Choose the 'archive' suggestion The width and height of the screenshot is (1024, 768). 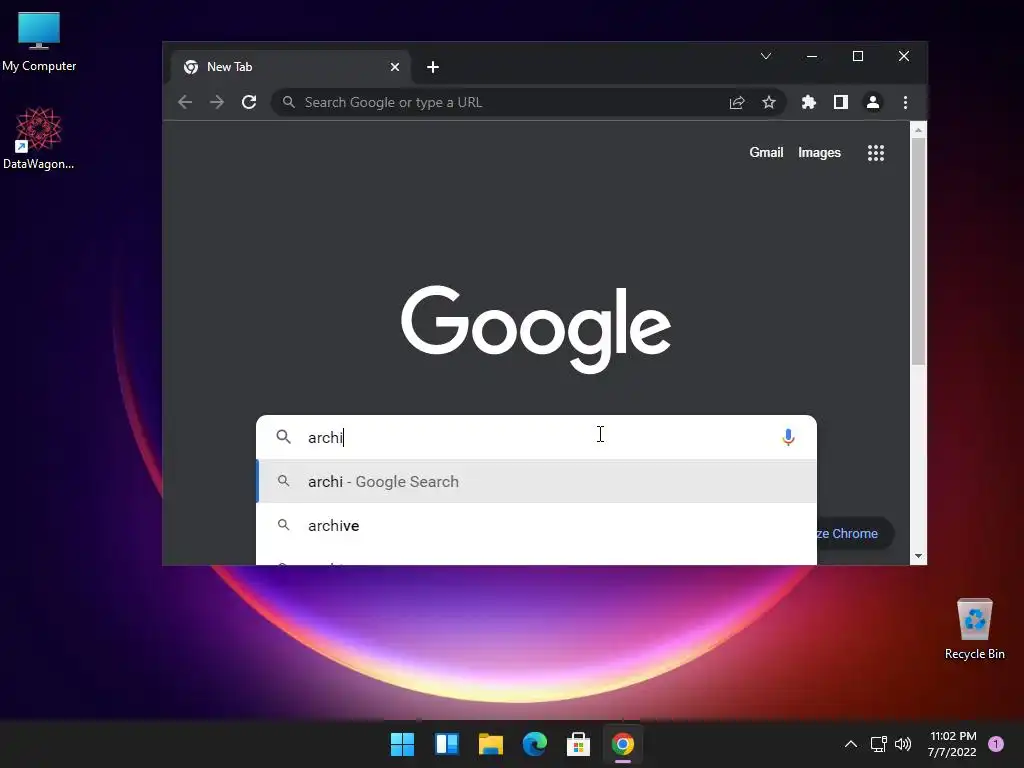click(536, 525)
